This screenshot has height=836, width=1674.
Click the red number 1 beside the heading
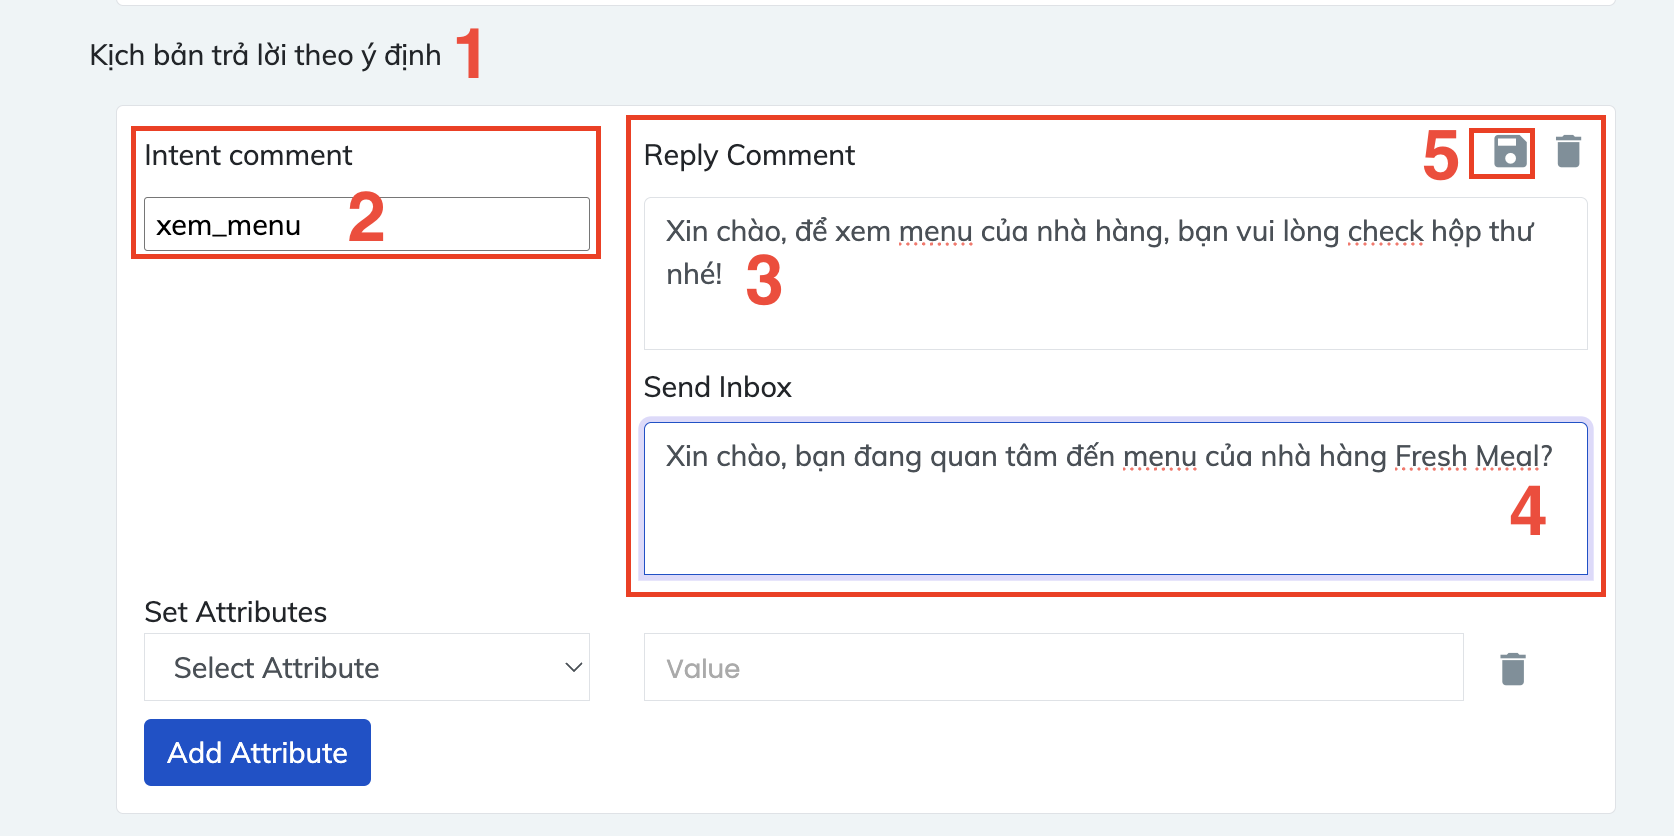click(469, 53)
